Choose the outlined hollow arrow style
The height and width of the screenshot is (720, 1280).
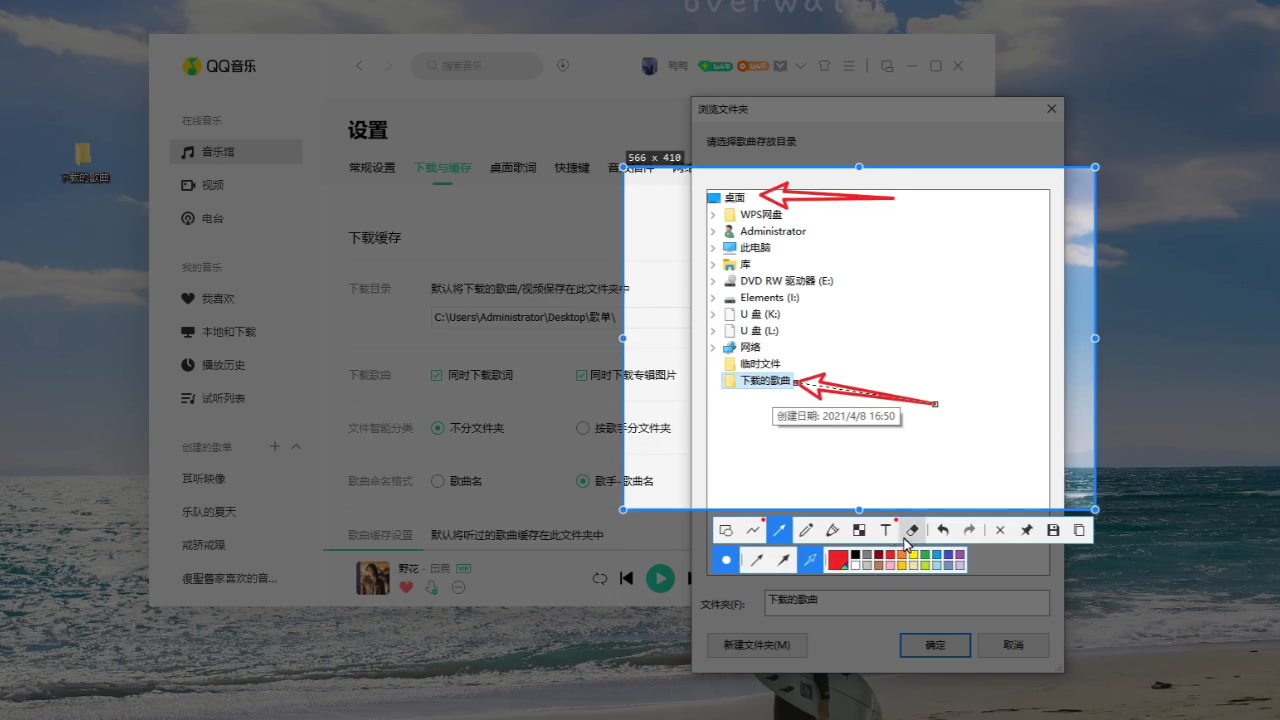coord(810,560)
